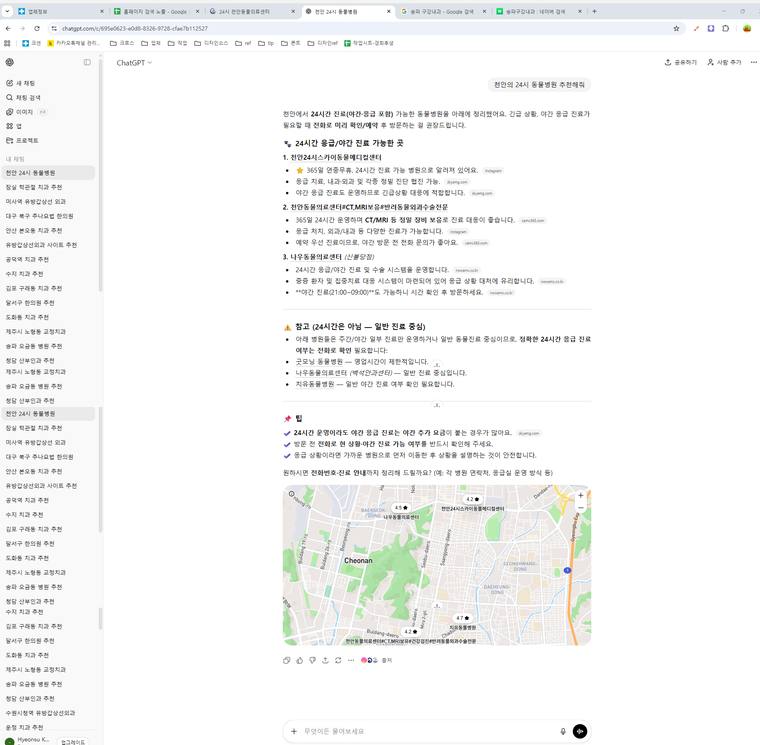Open the Chrome profile avatar
760x745 pixels.
pos(747,29)
